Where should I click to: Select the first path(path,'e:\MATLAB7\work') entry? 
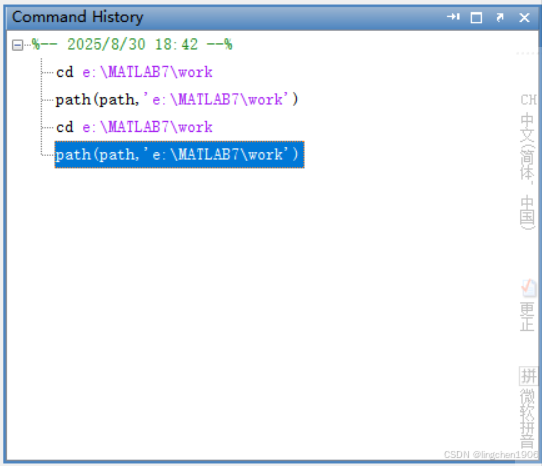(x=177, y=100)
